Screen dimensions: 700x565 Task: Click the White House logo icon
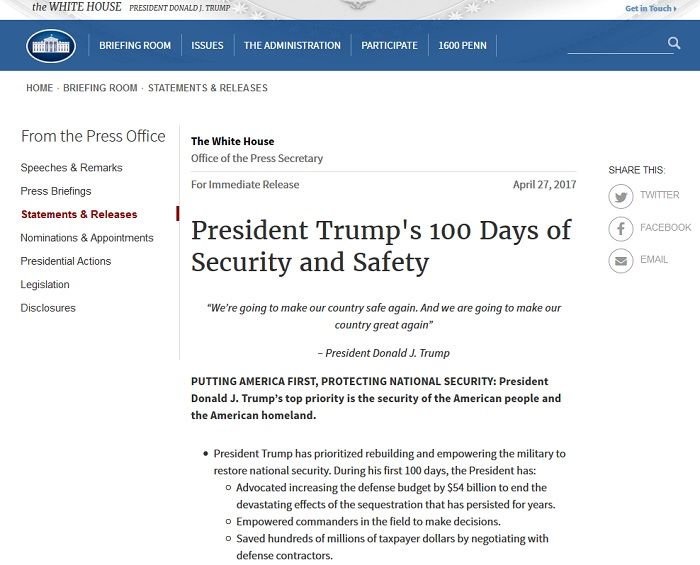pos(51,46)
